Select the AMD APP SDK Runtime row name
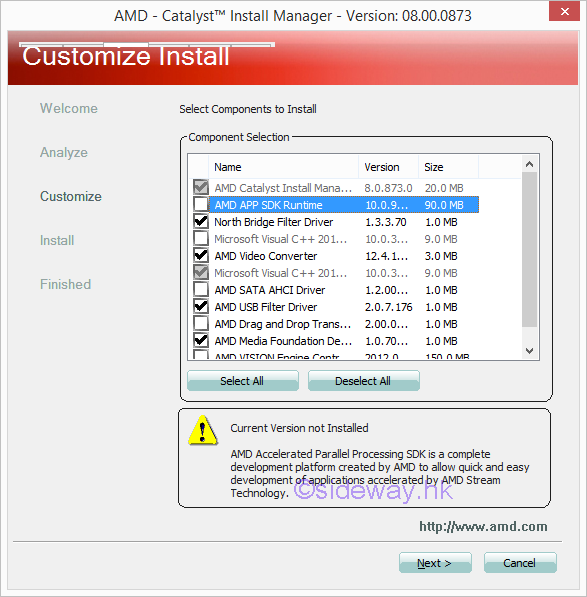 click(x=268, y=205)
